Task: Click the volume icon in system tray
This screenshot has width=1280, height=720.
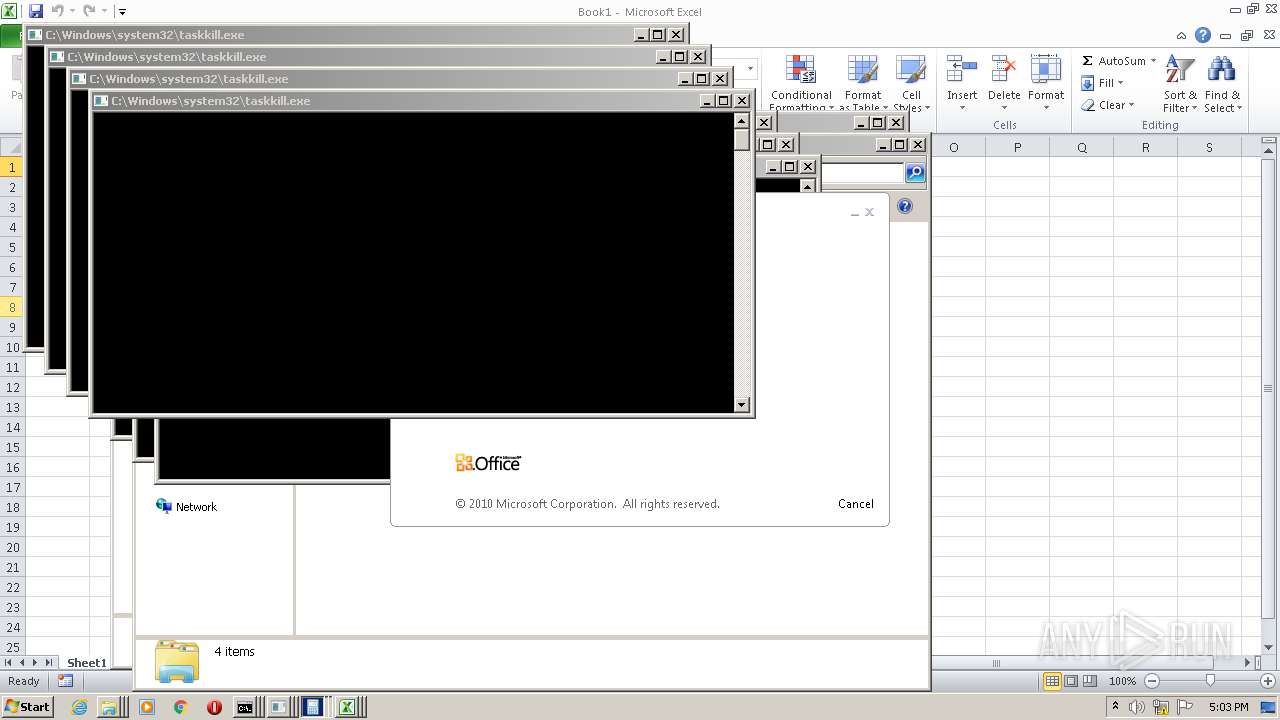Action: coord(1138,707)
